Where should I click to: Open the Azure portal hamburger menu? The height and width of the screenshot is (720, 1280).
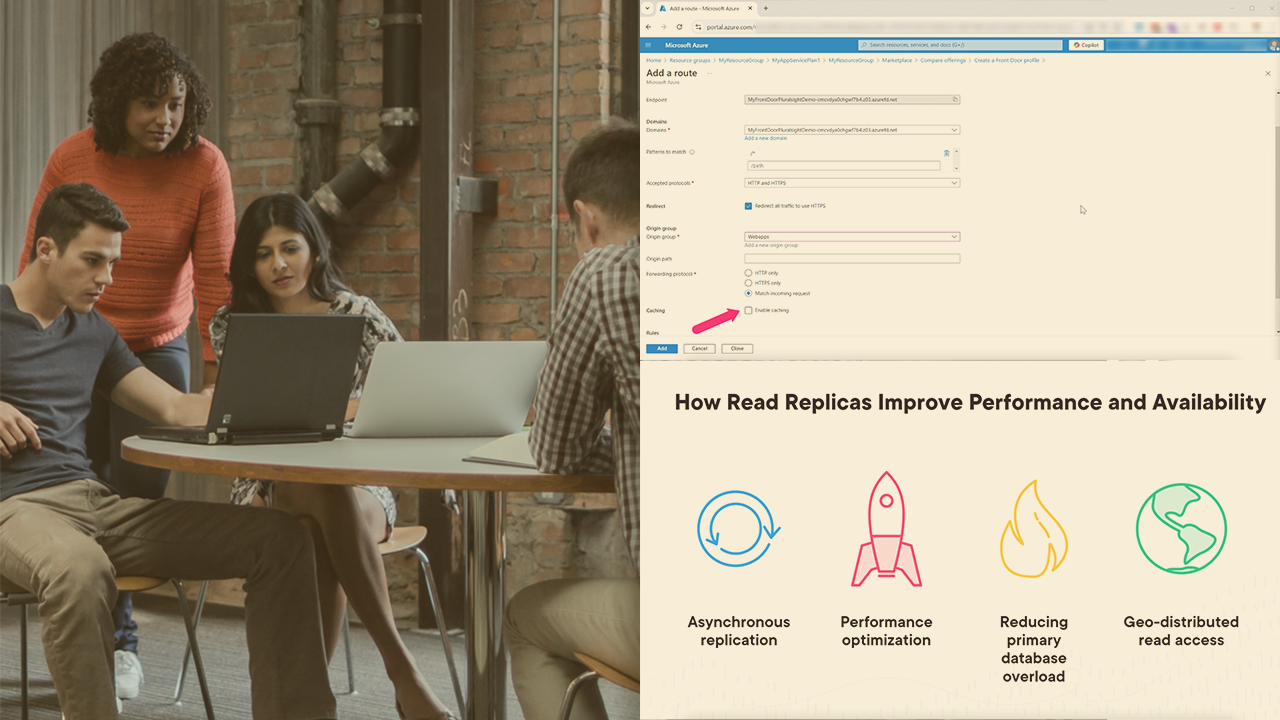coord(648,45)
